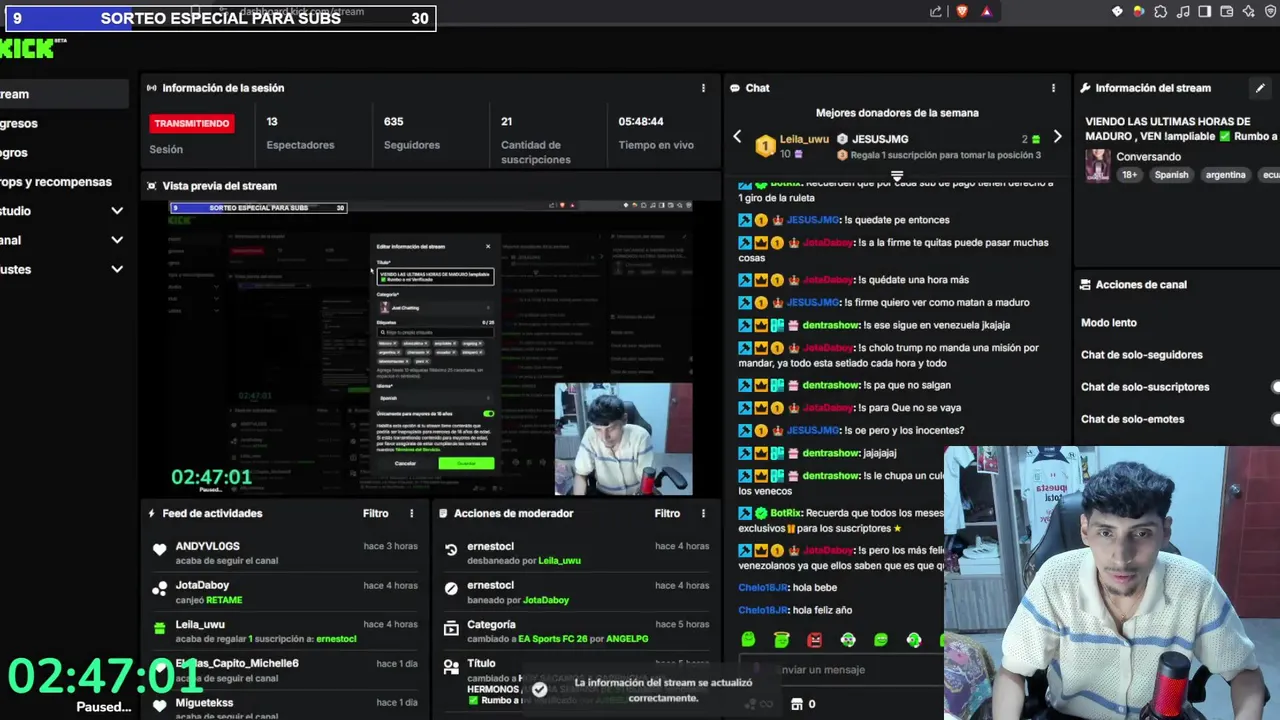Open the Brave Shields lion icon

click(x=962, y=12)
